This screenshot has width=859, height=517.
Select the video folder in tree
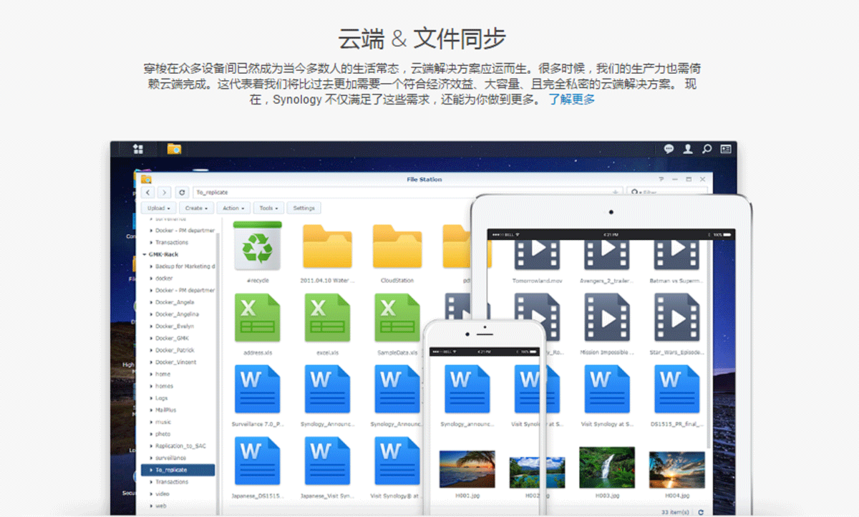(162, 494)
